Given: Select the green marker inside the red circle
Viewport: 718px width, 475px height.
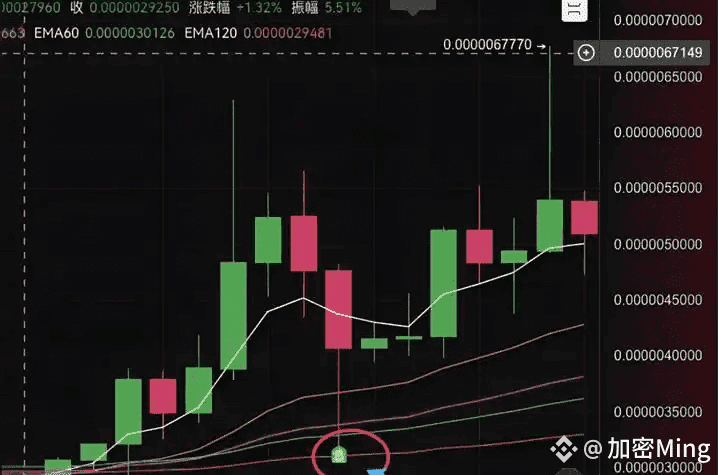Looking at the screenshot, I should click(339, 454).
